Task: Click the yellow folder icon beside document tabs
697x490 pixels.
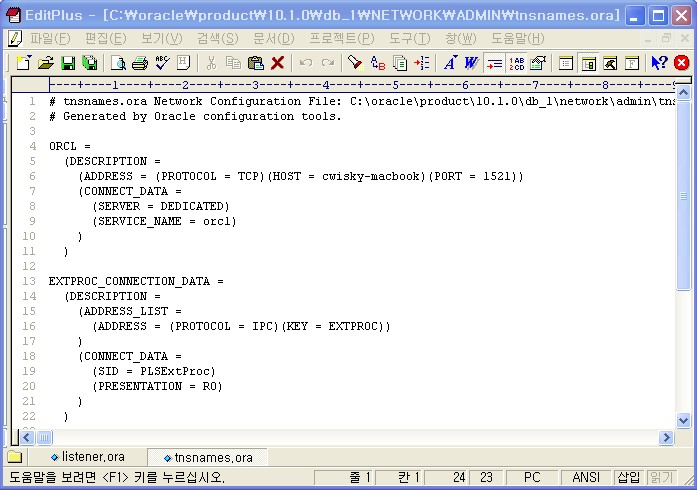Action: coord(15,457)
